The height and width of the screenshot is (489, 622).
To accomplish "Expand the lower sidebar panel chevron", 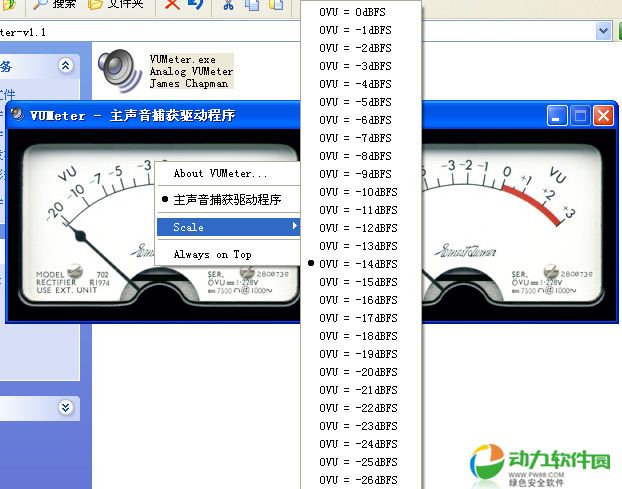I will [66, 407].
